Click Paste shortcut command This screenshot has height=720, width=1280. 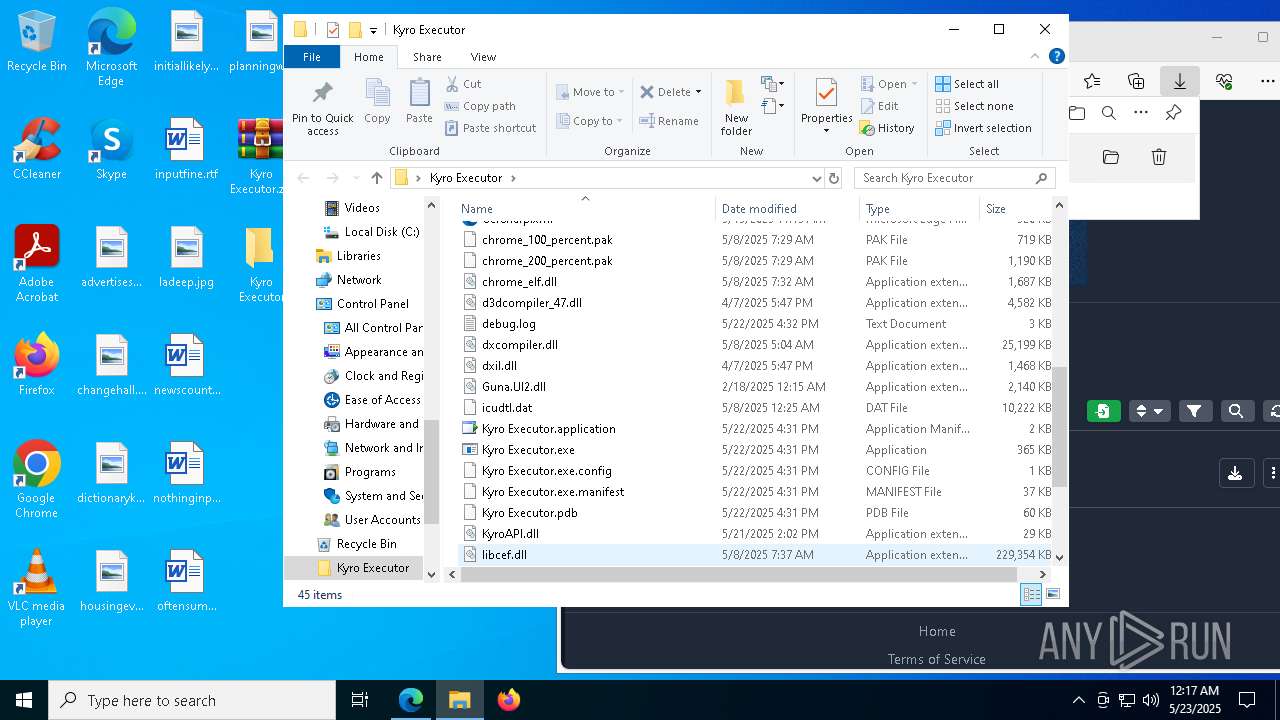point(490,128)
